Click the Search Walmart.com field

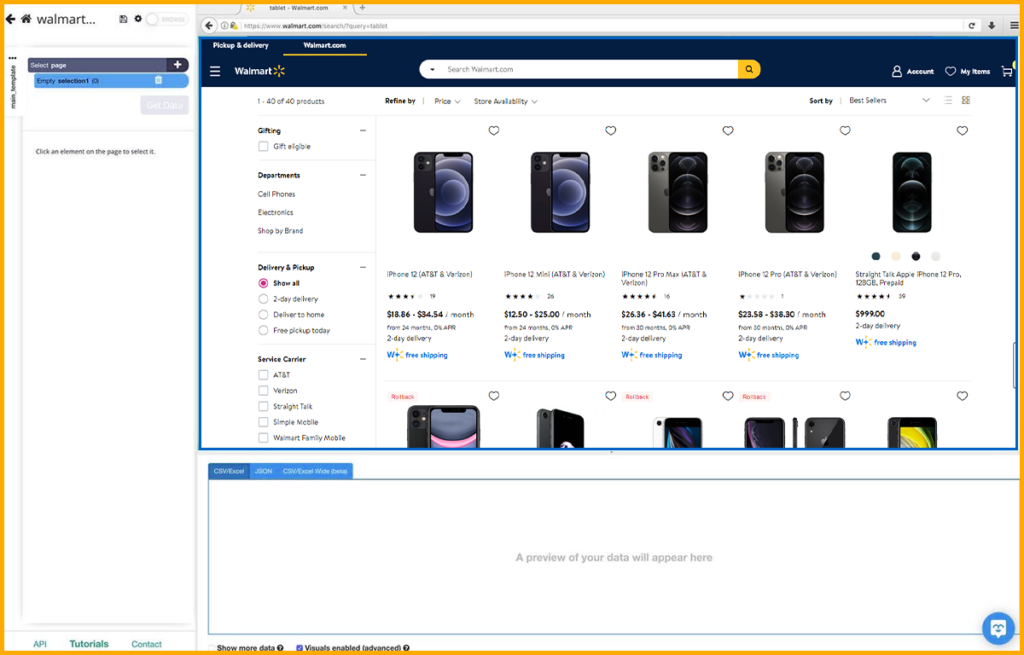[590, 69]
